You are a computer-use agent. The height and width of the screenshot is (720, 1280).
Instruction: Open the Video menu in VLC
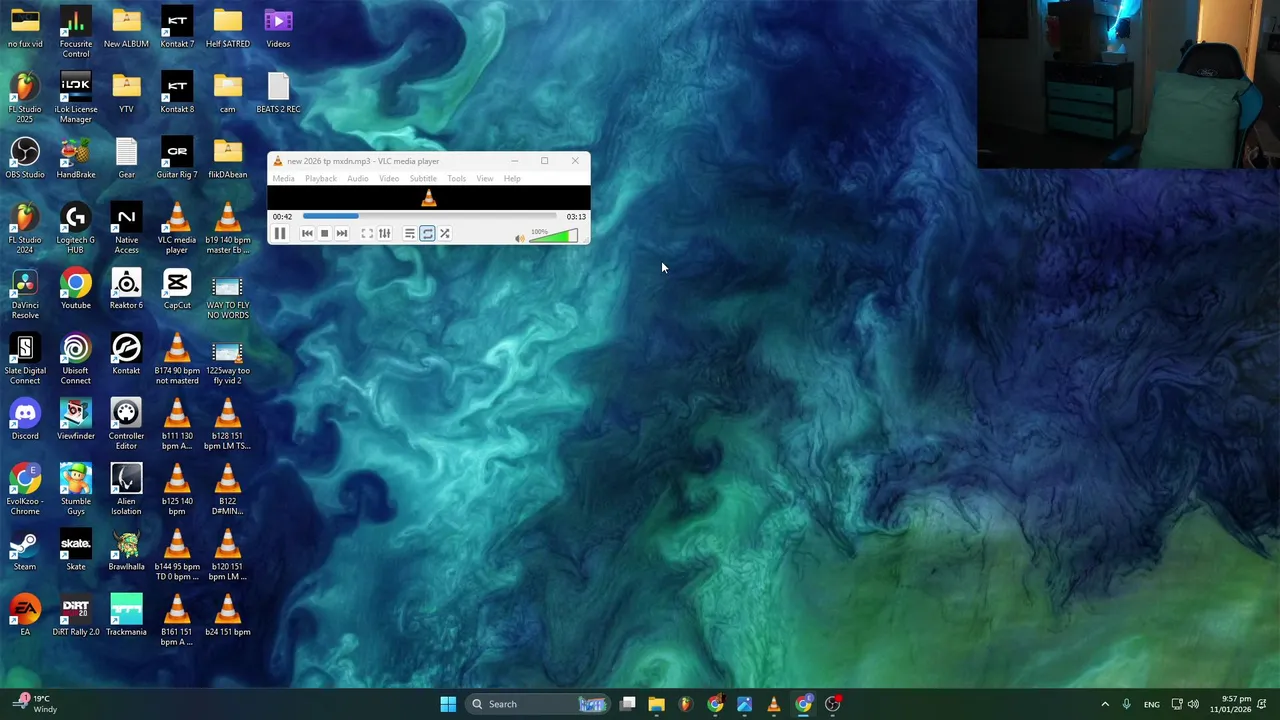click(389, 178)
